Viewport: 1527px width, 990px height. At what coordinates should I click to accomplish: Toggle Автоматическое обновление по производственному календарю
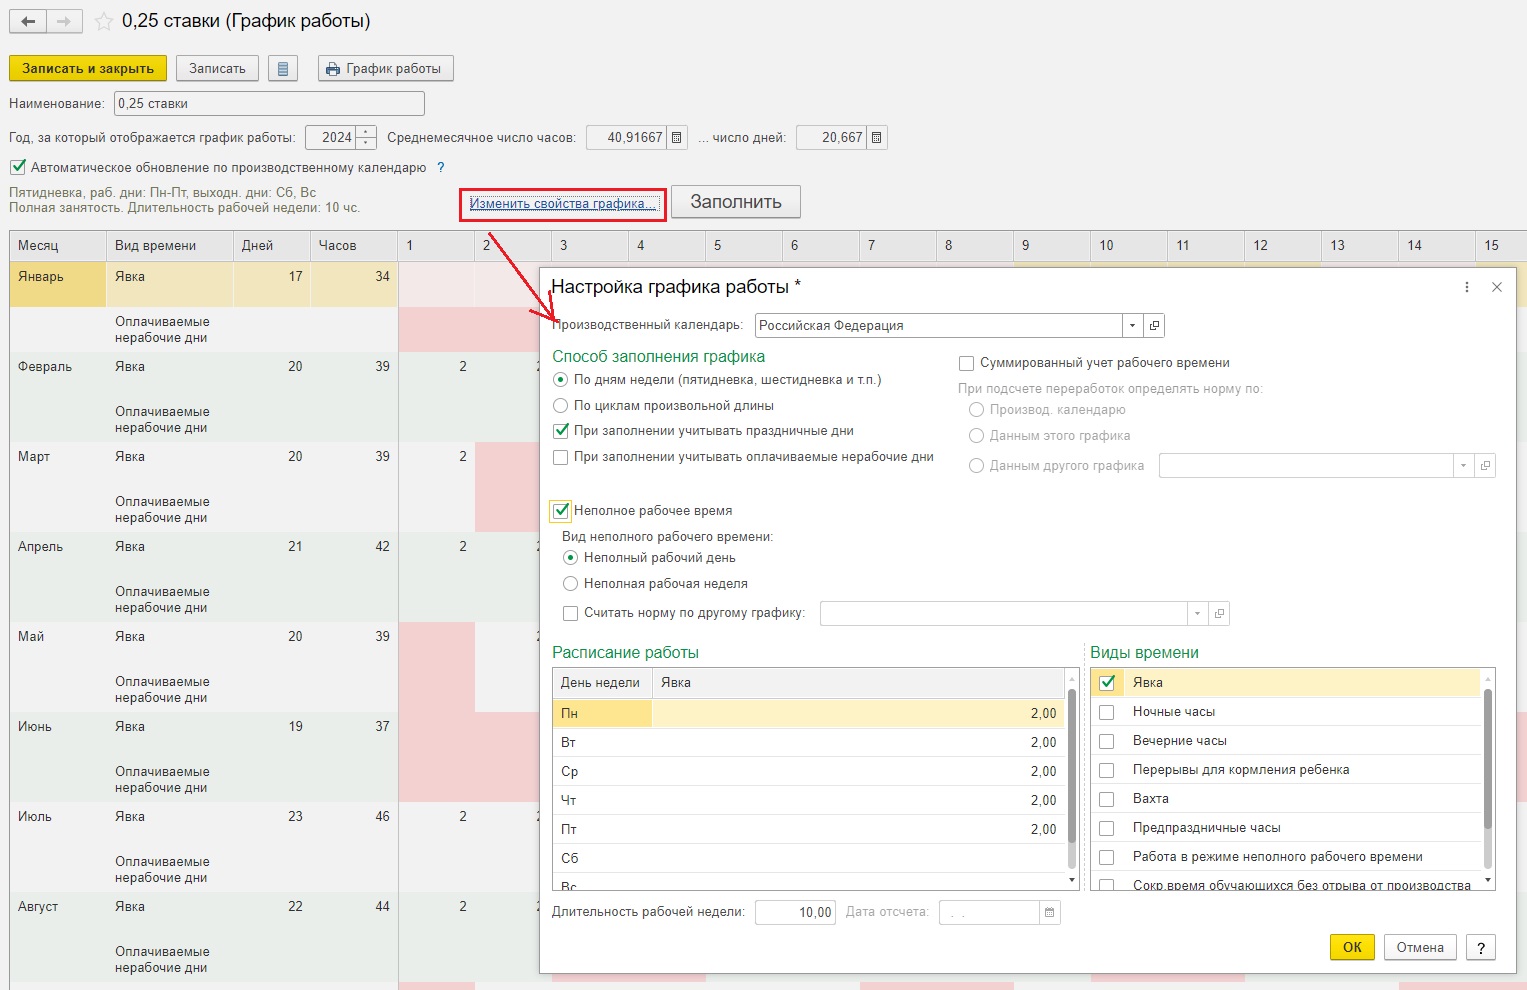coord(18,168)
